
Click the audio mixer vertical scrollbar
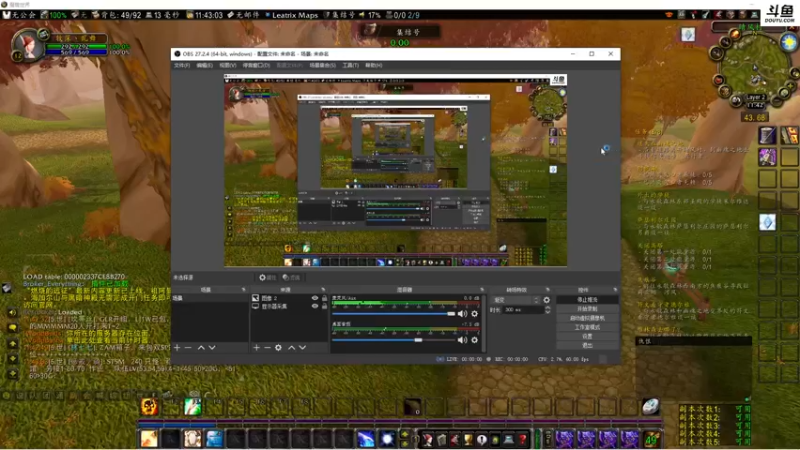[x=484, y=323]
